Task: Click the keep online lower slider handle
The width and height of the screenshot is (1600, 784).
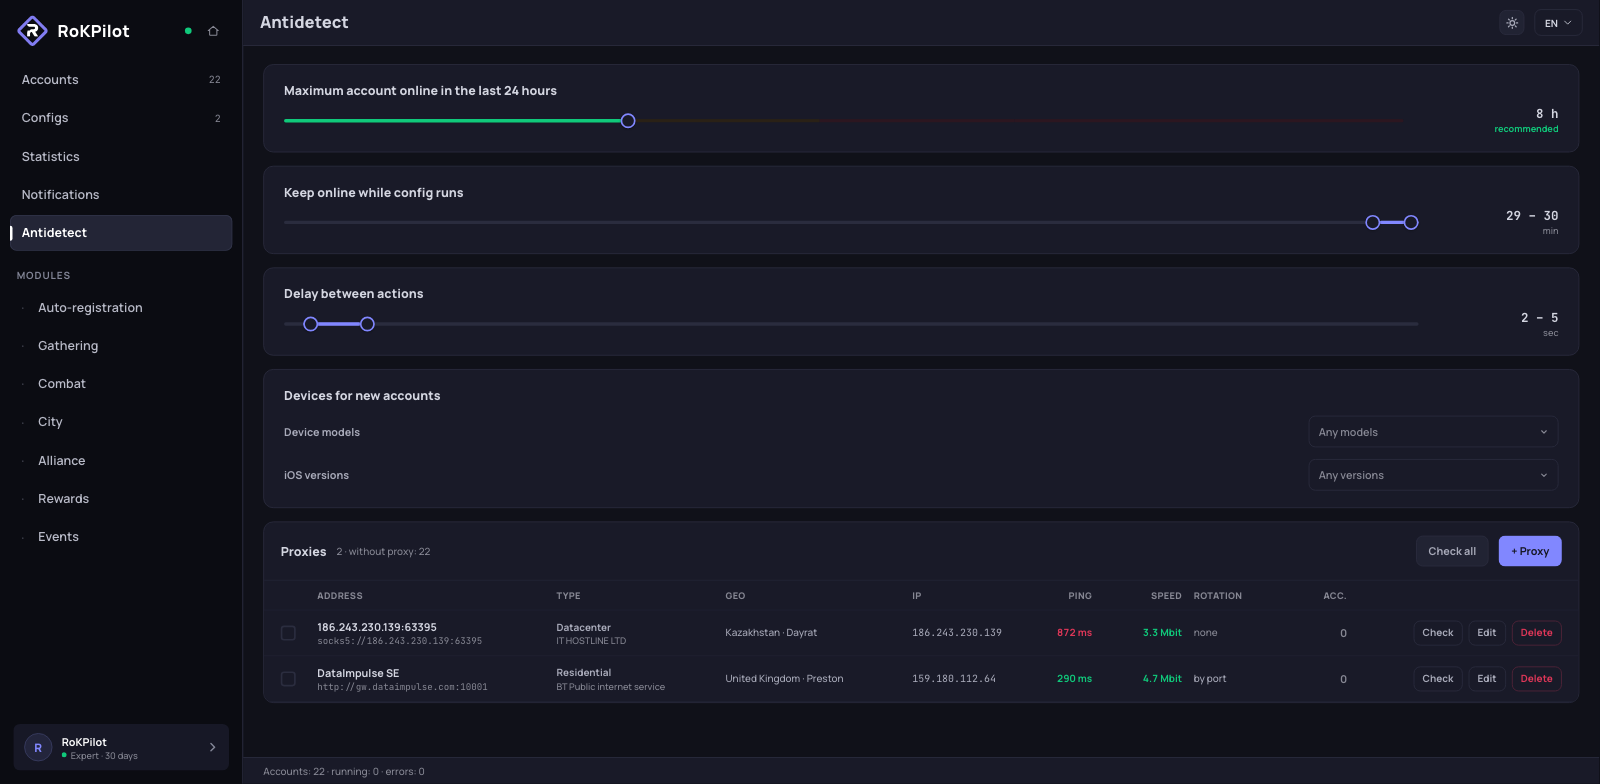Action: [x=1373, y=223]
